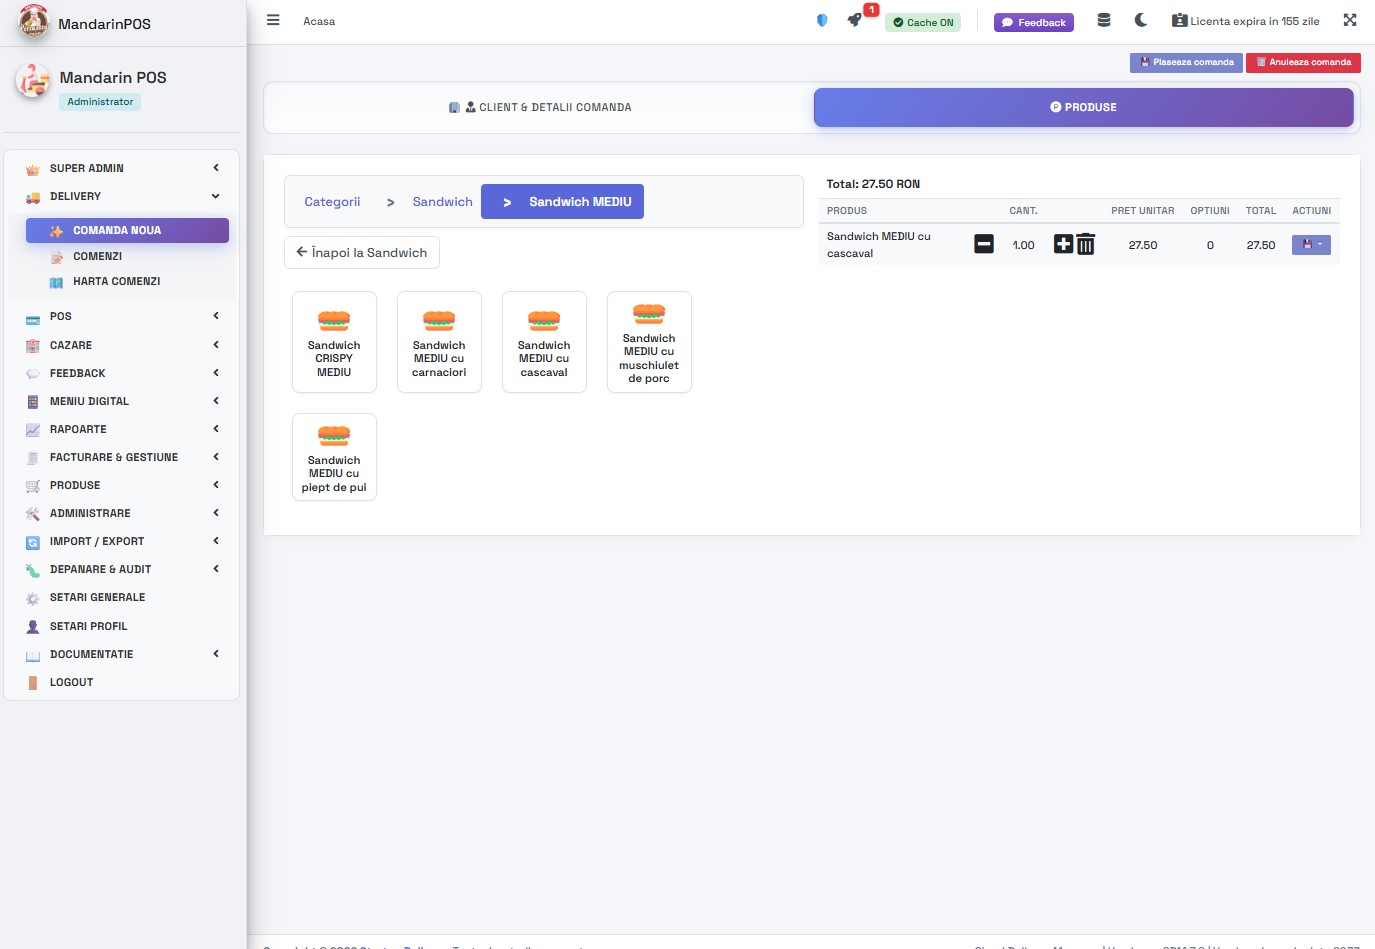Toggle the Cache ON badge

(x=923, y=22)
